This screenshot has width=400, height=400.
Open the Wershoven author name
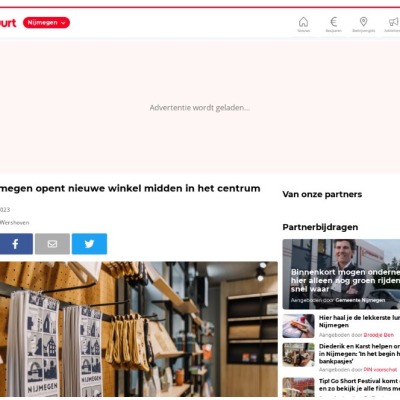pyautogui.click(x=14, y=223)
